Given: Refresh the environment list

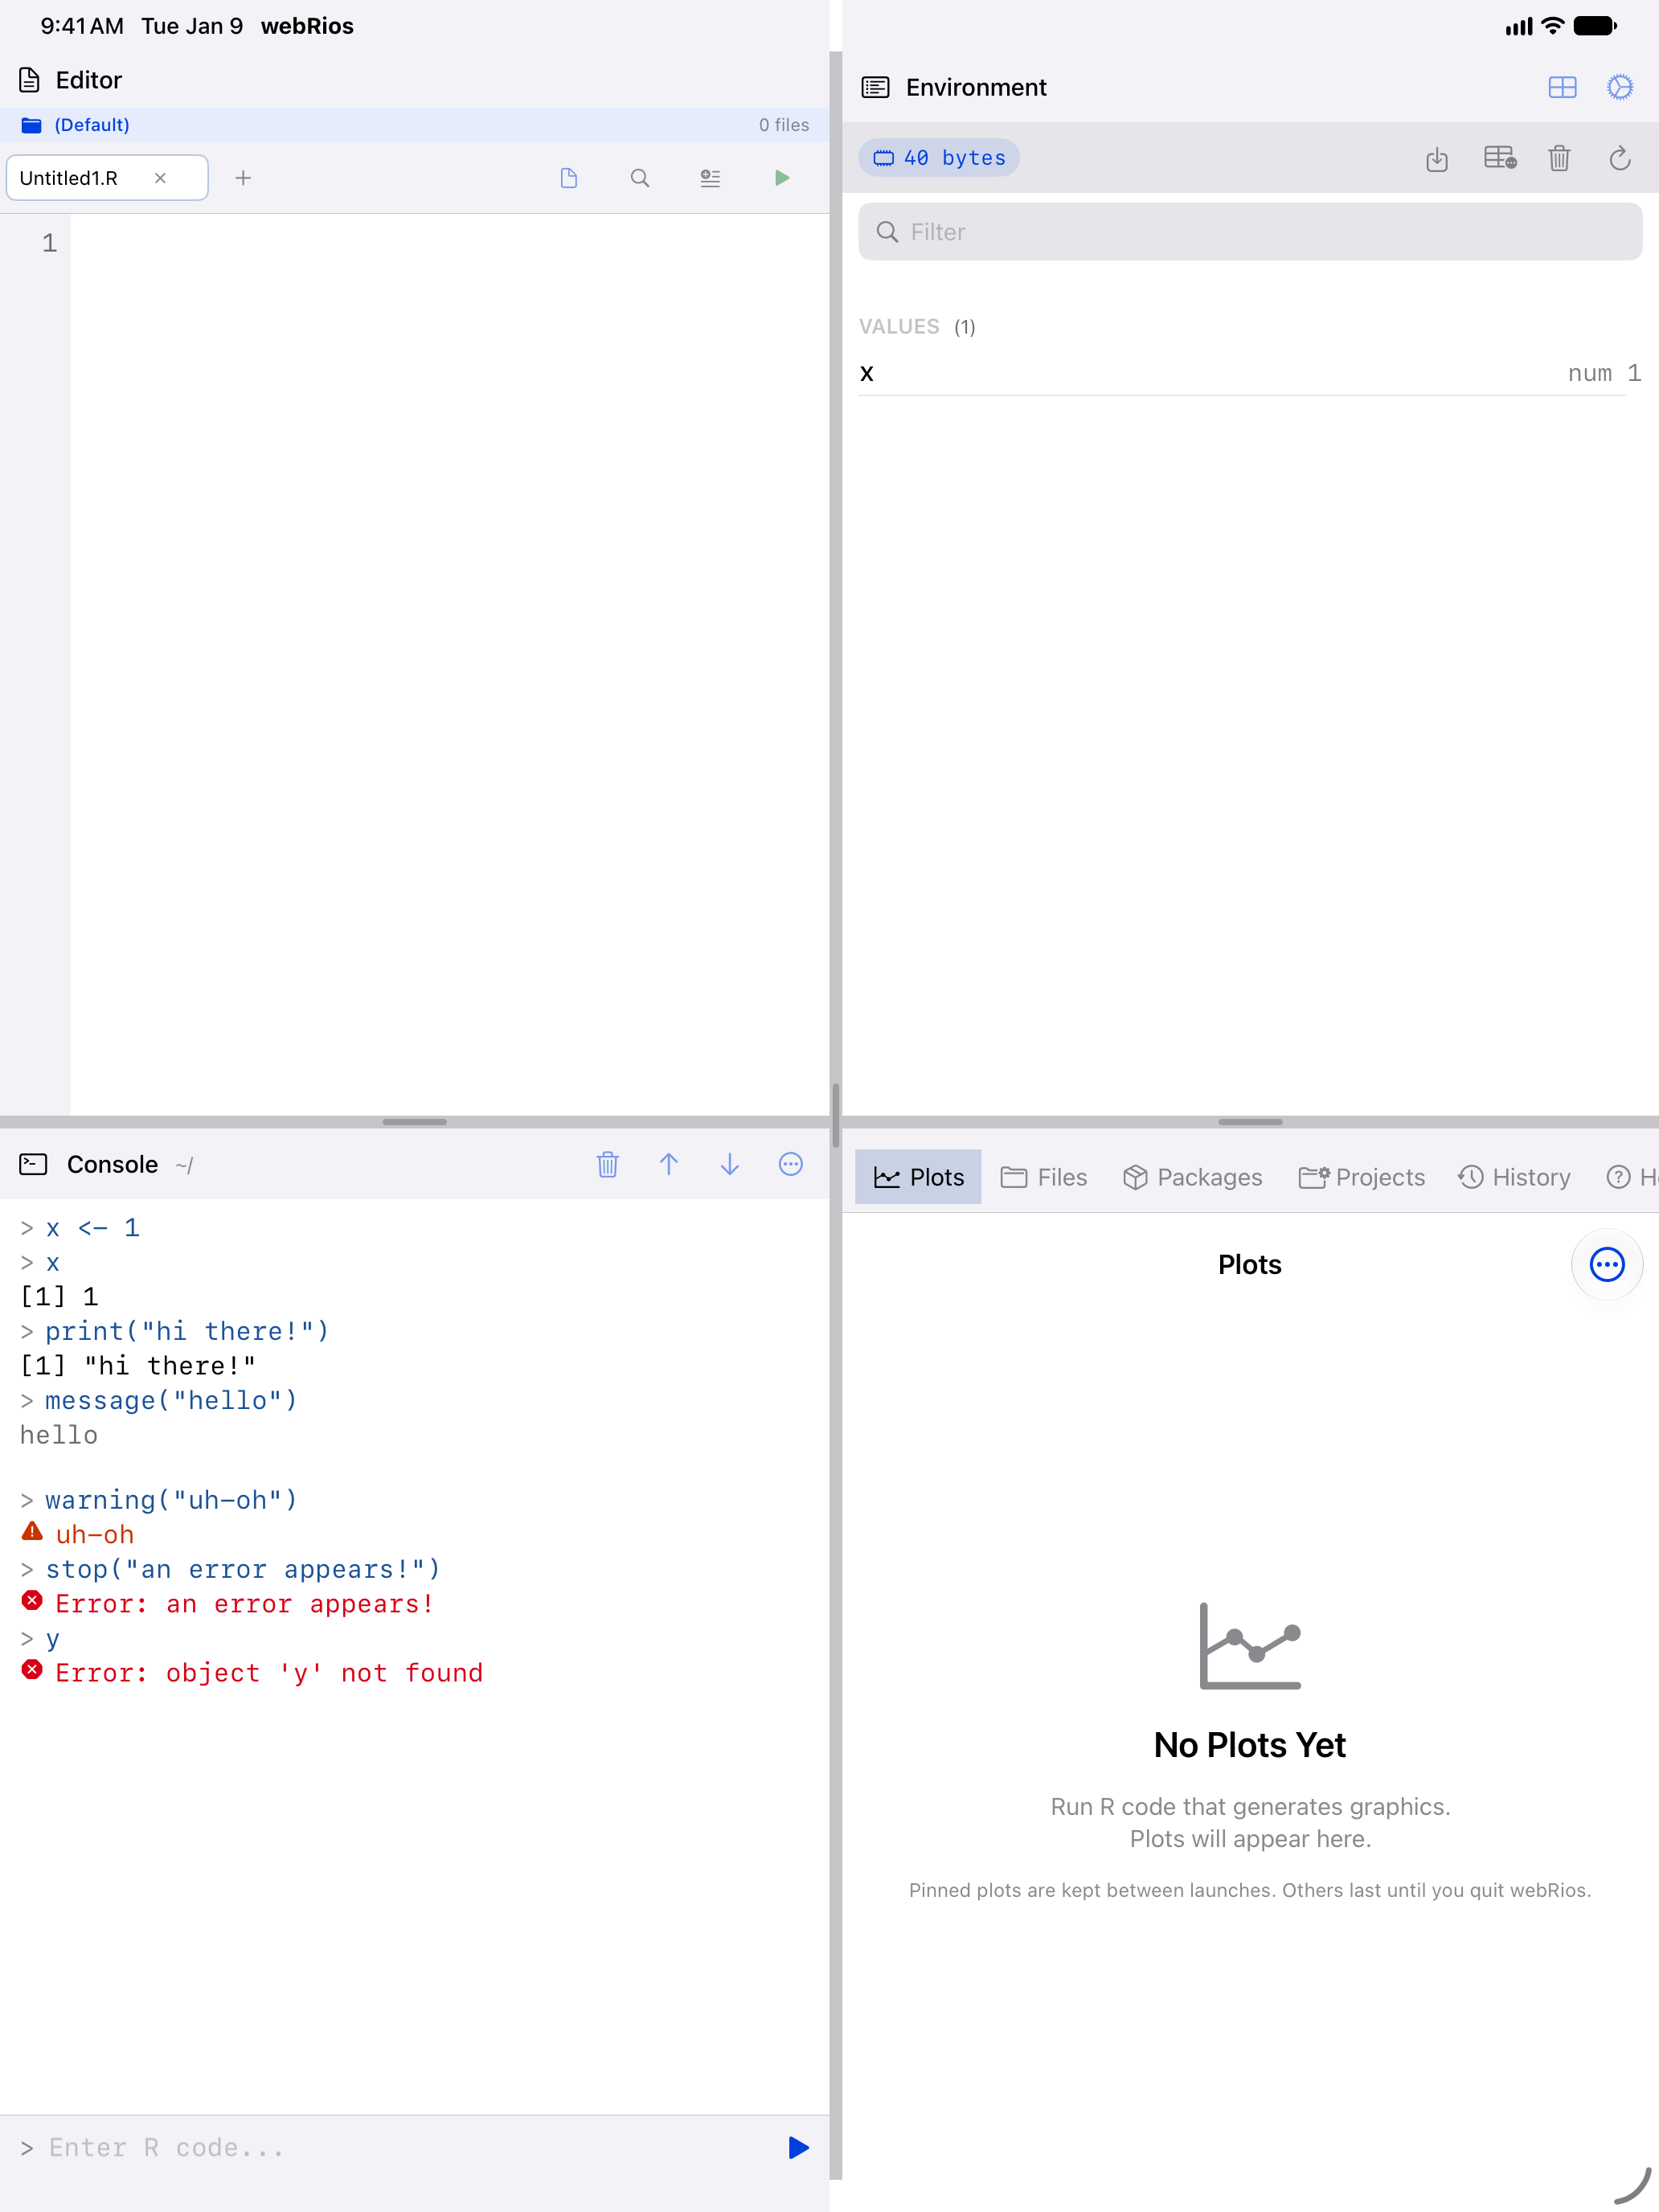Looking at the screenshot, I should 1620,158.
